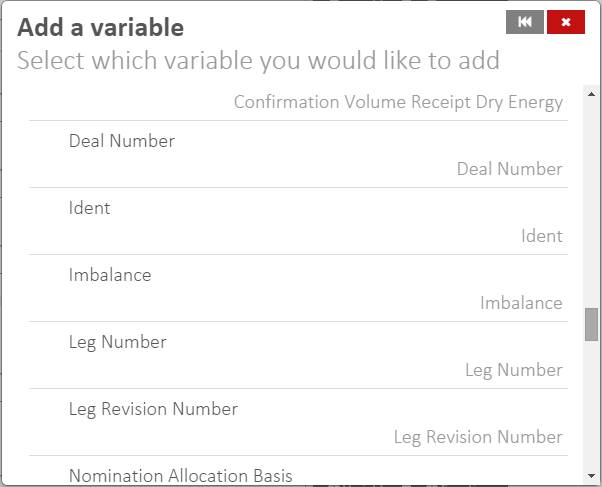
Task: Click the gray Deal Number description
Action: coord(509,169)
